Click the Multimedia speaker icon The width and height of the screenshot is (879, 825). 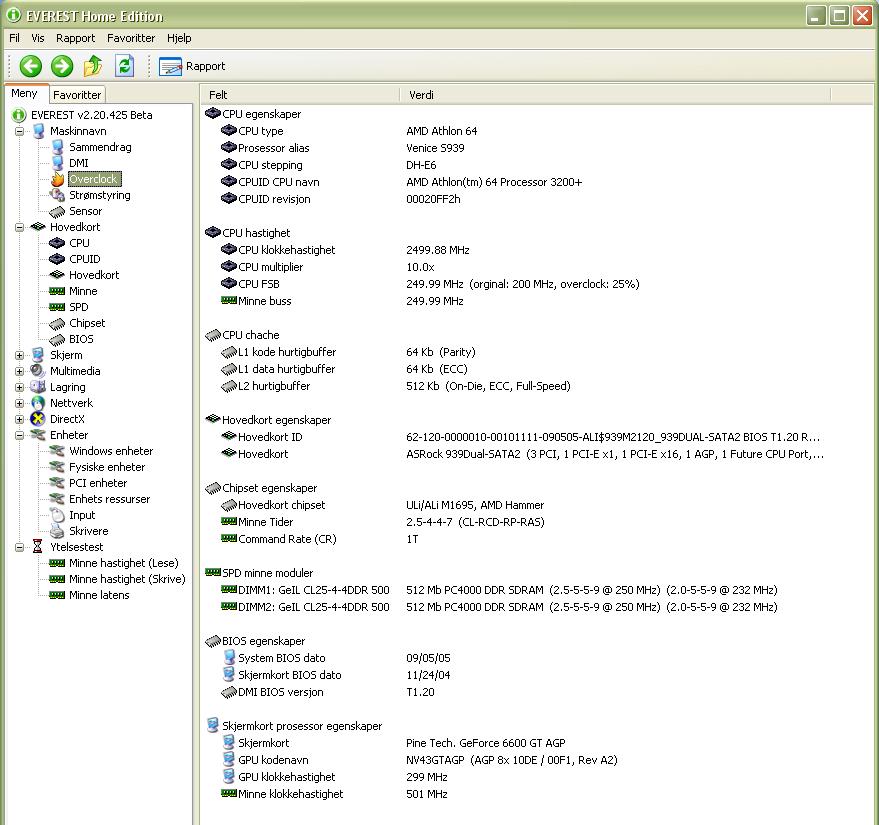(38, 371)
